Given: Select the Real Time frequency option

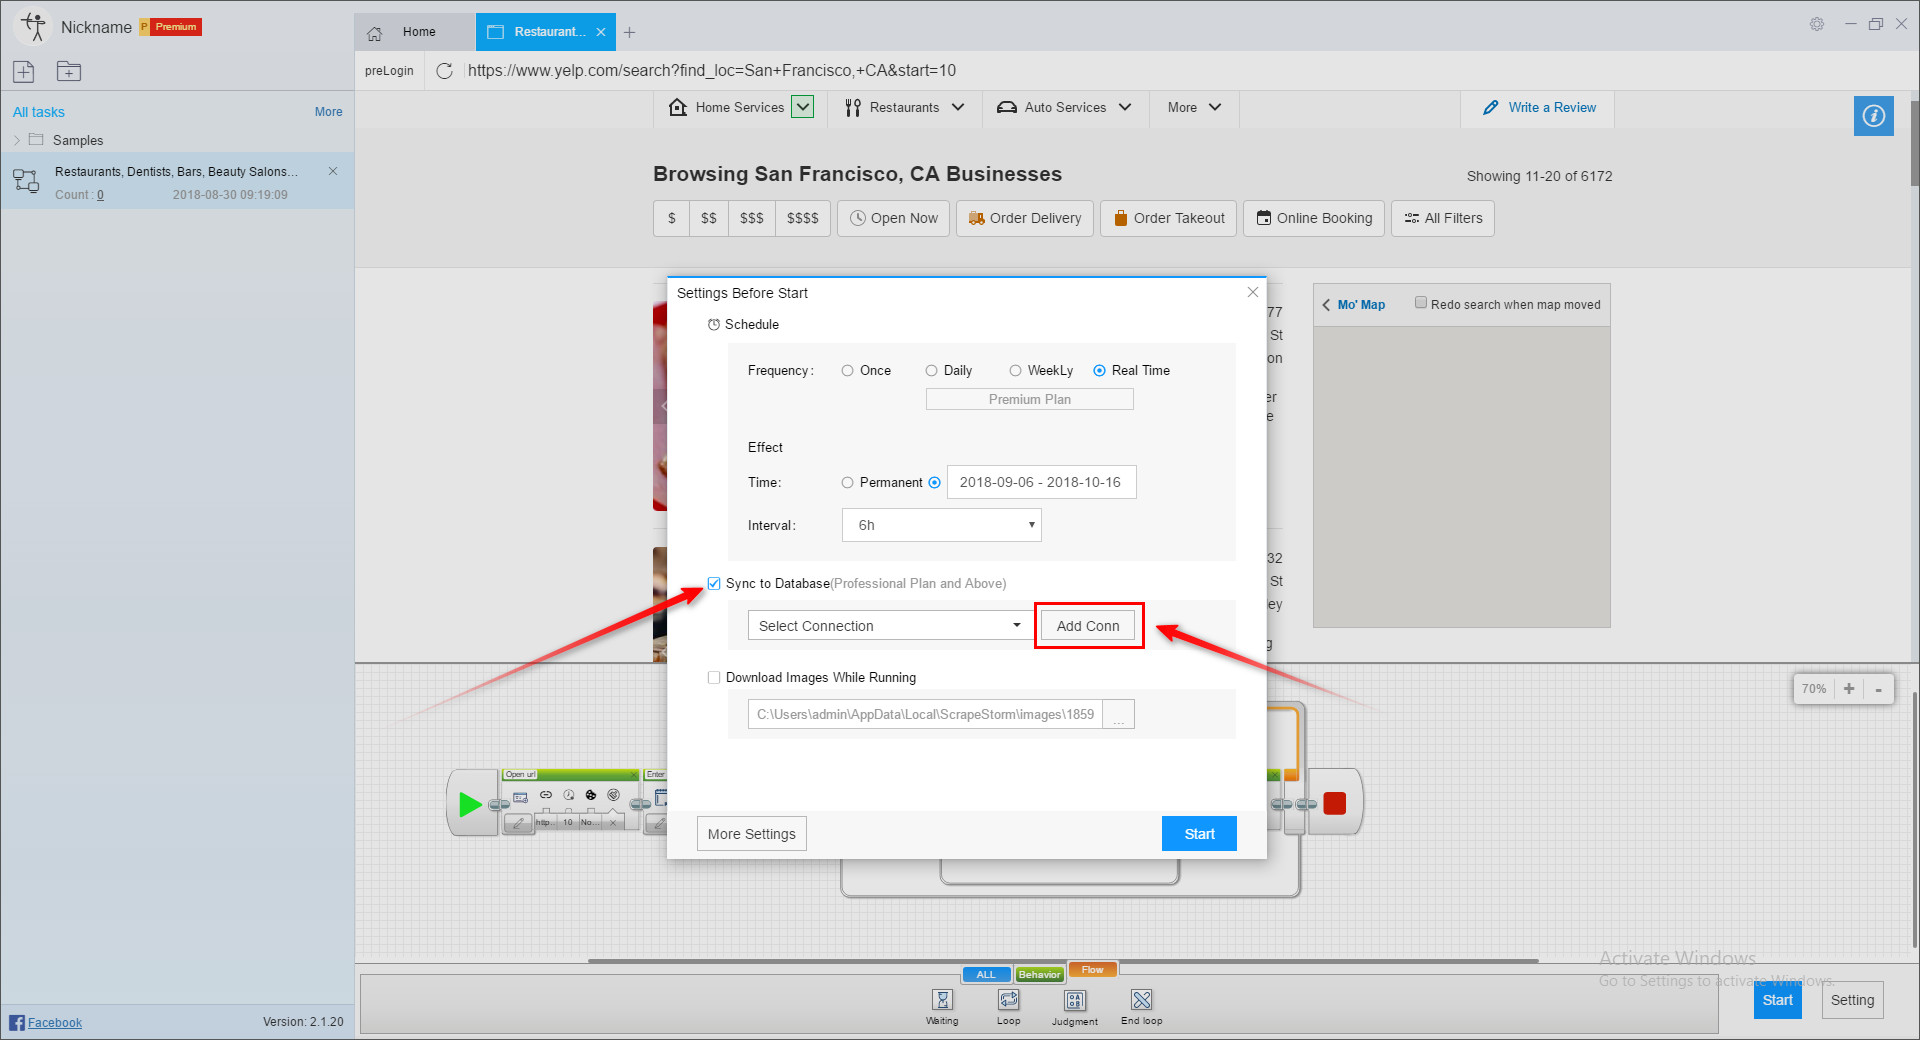Looking at the screenshot, I should pyautogui.click(x=1100, y=370).
